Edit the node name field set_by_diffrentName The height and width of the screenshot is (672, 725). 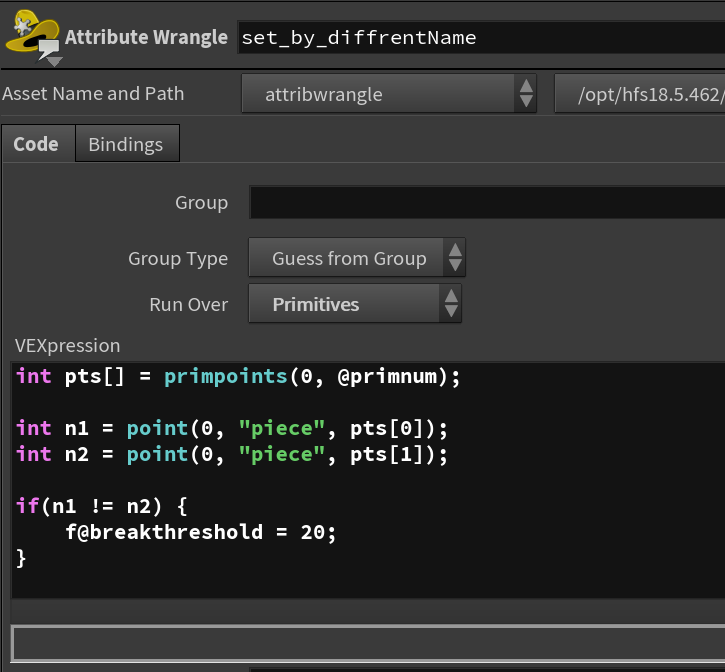[481, 37]
